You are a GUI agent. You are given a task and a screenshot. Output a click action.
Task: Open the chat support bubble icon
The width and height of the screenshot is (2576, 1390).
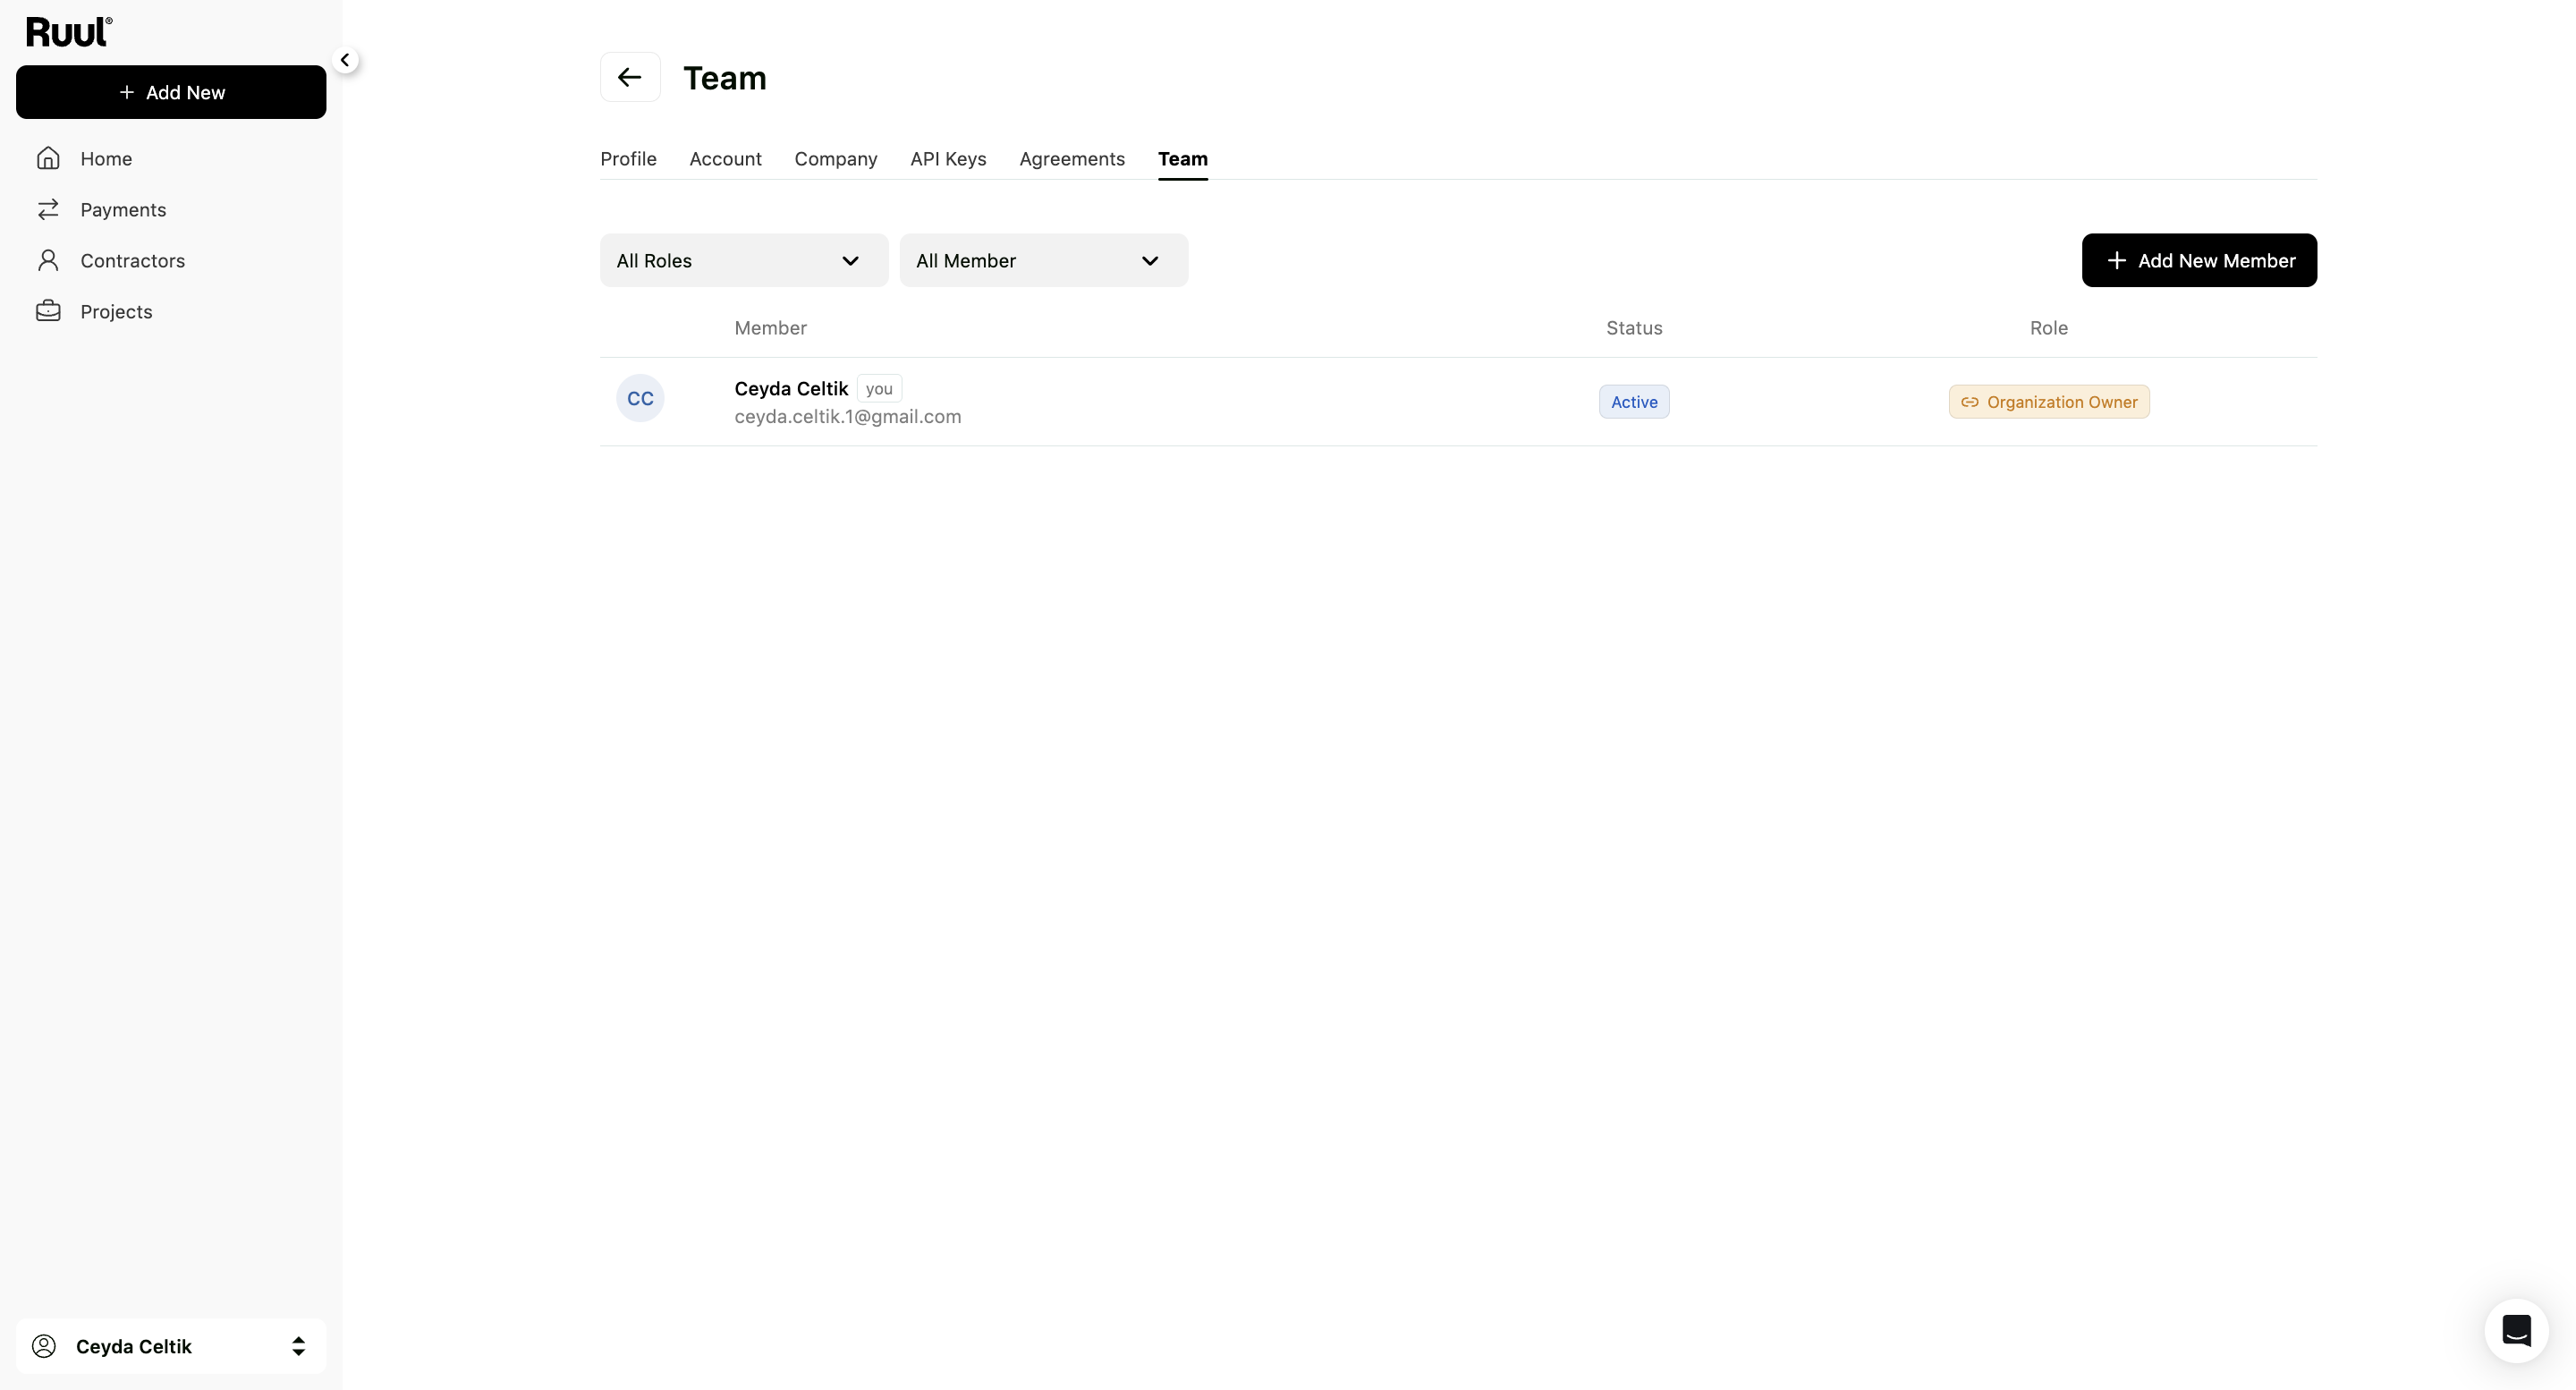coord(2516,1330)
